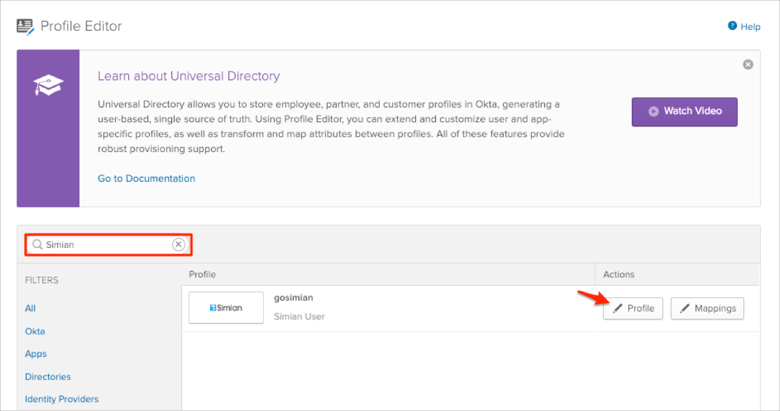This screenshot has height=411, width=780.
Task: Click the Profile Editor page icon
Action: click(x=25, y=26)
